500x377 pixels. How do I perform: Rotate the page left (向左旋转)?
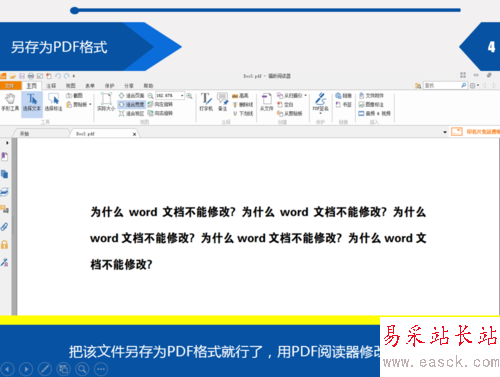coord(160,105)
